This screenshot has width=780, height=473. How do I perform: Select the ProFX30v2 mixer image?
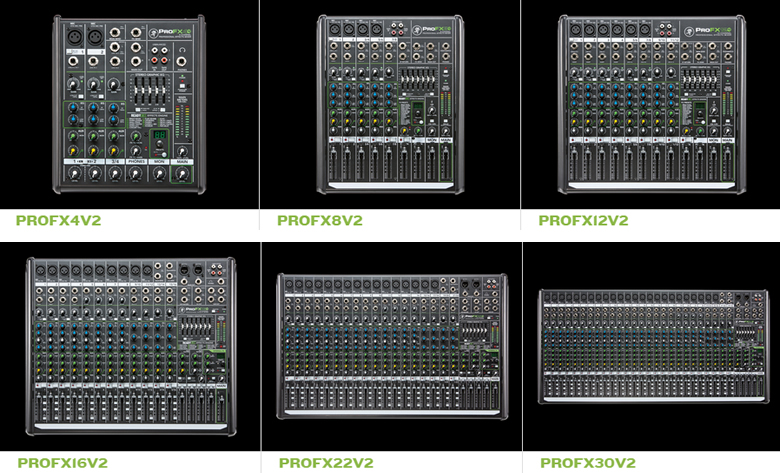pyautogui.click(x=654, y=346)
